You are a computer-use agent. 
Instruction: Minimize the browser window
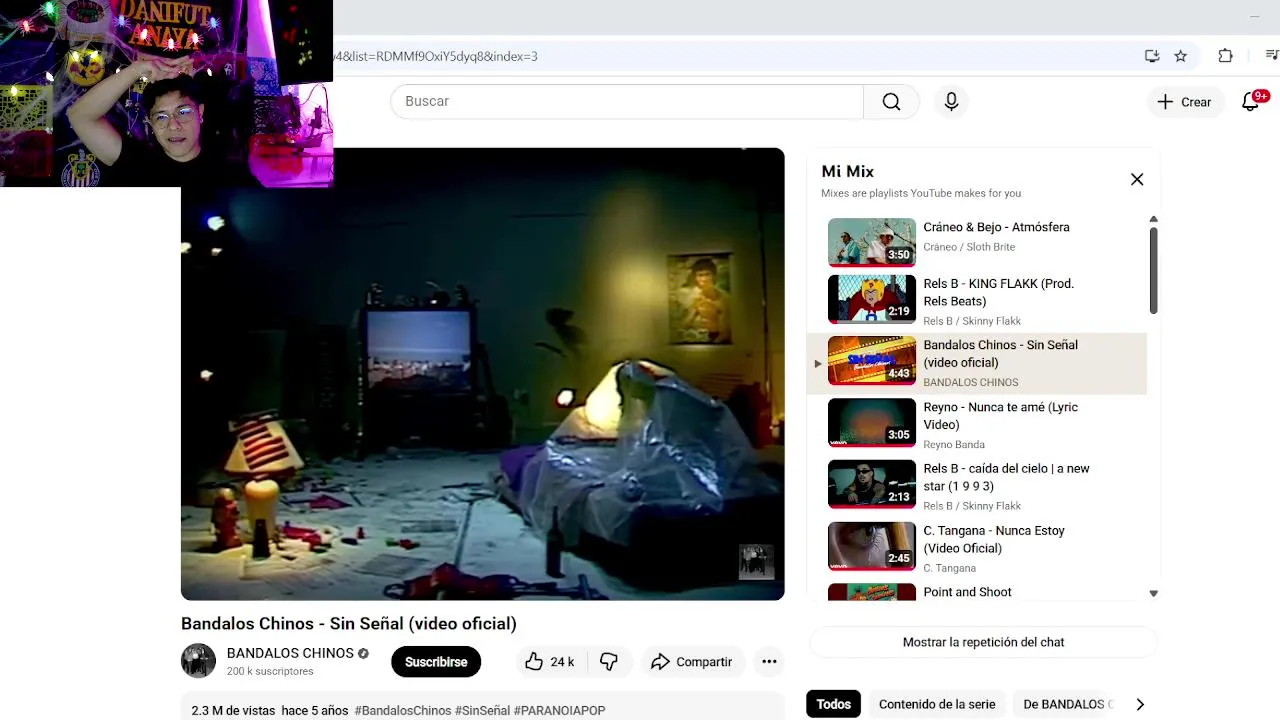1254,16
